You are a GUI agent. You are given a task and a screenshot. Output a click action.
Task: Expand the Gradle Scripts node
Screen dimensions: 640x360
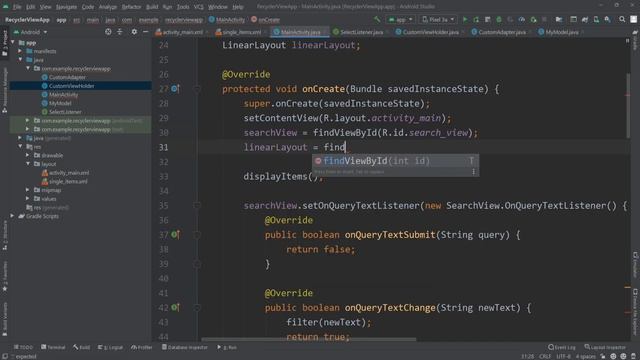12,216
